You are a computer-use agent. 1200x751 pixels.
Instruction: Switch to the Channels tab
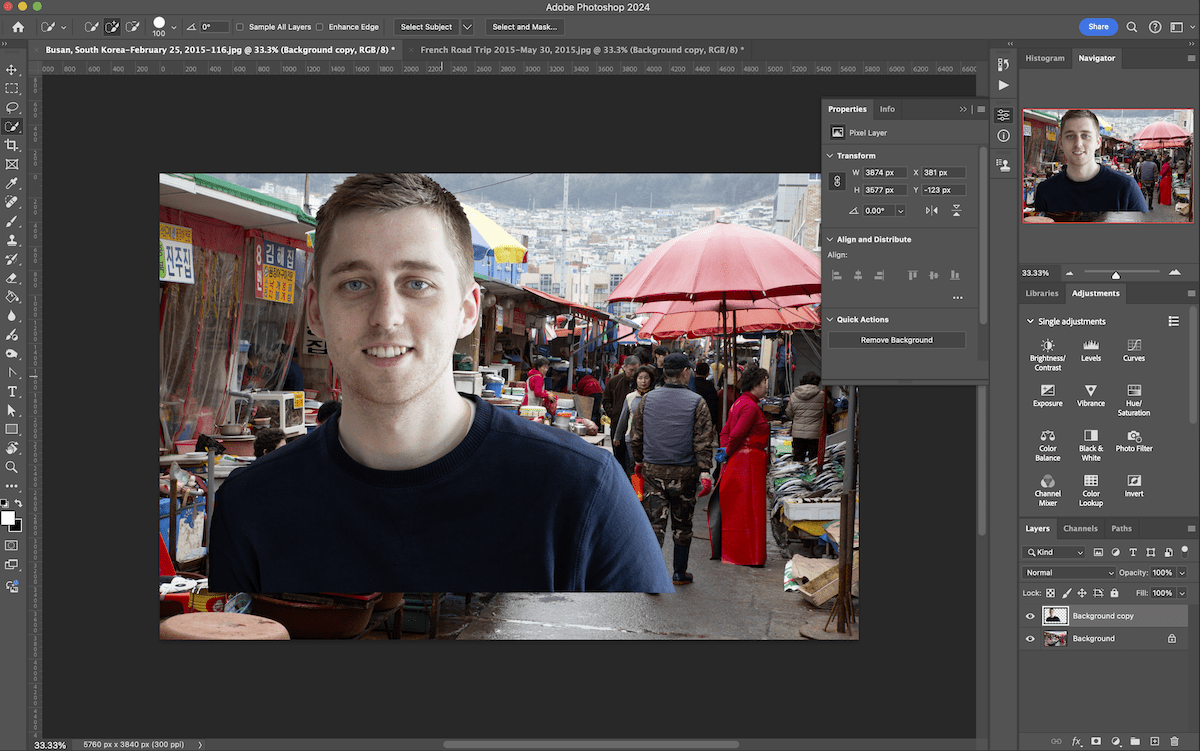(1080, 528)
